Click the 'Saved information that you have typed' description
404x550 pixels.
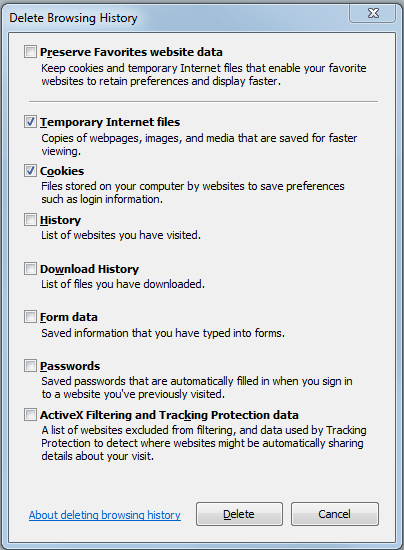click(163, 333)
